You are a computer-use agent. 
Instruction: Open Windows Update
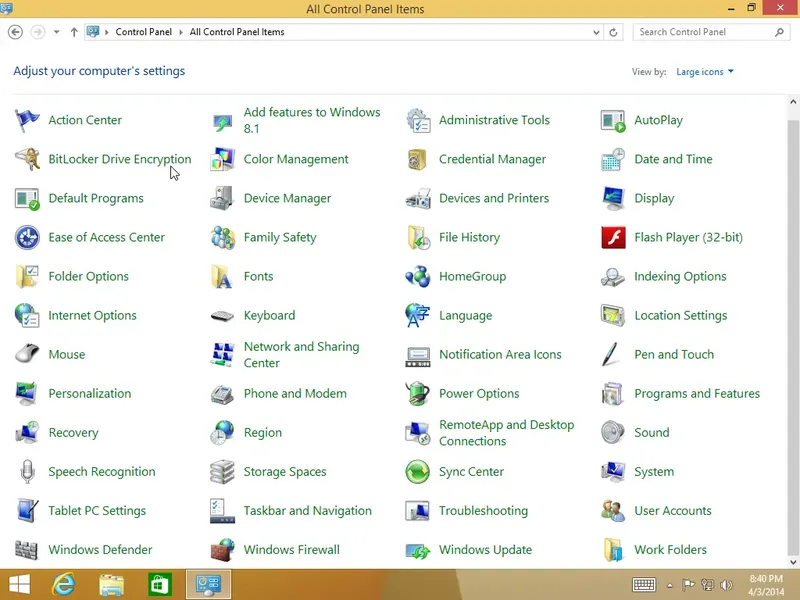tap(485, 549)
